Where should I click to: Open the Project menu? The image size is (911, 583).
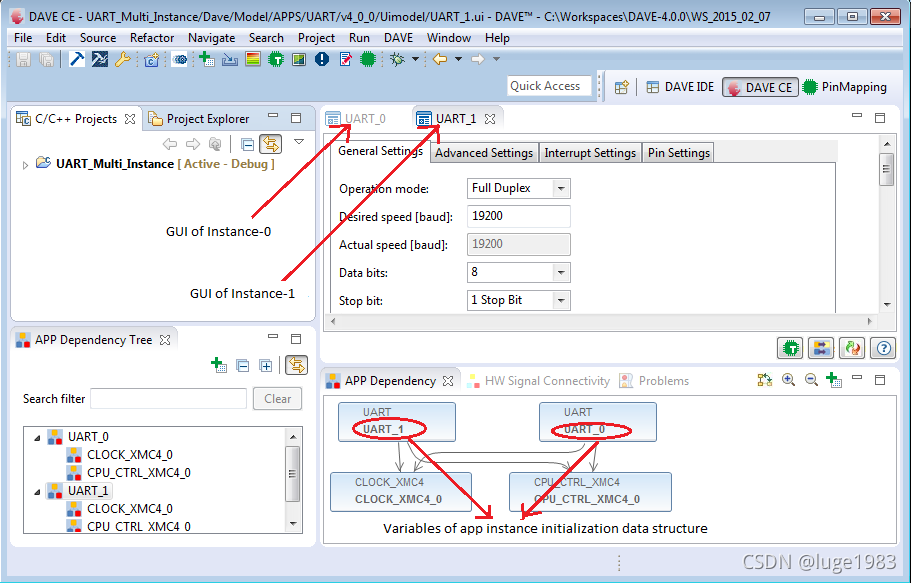316,38
